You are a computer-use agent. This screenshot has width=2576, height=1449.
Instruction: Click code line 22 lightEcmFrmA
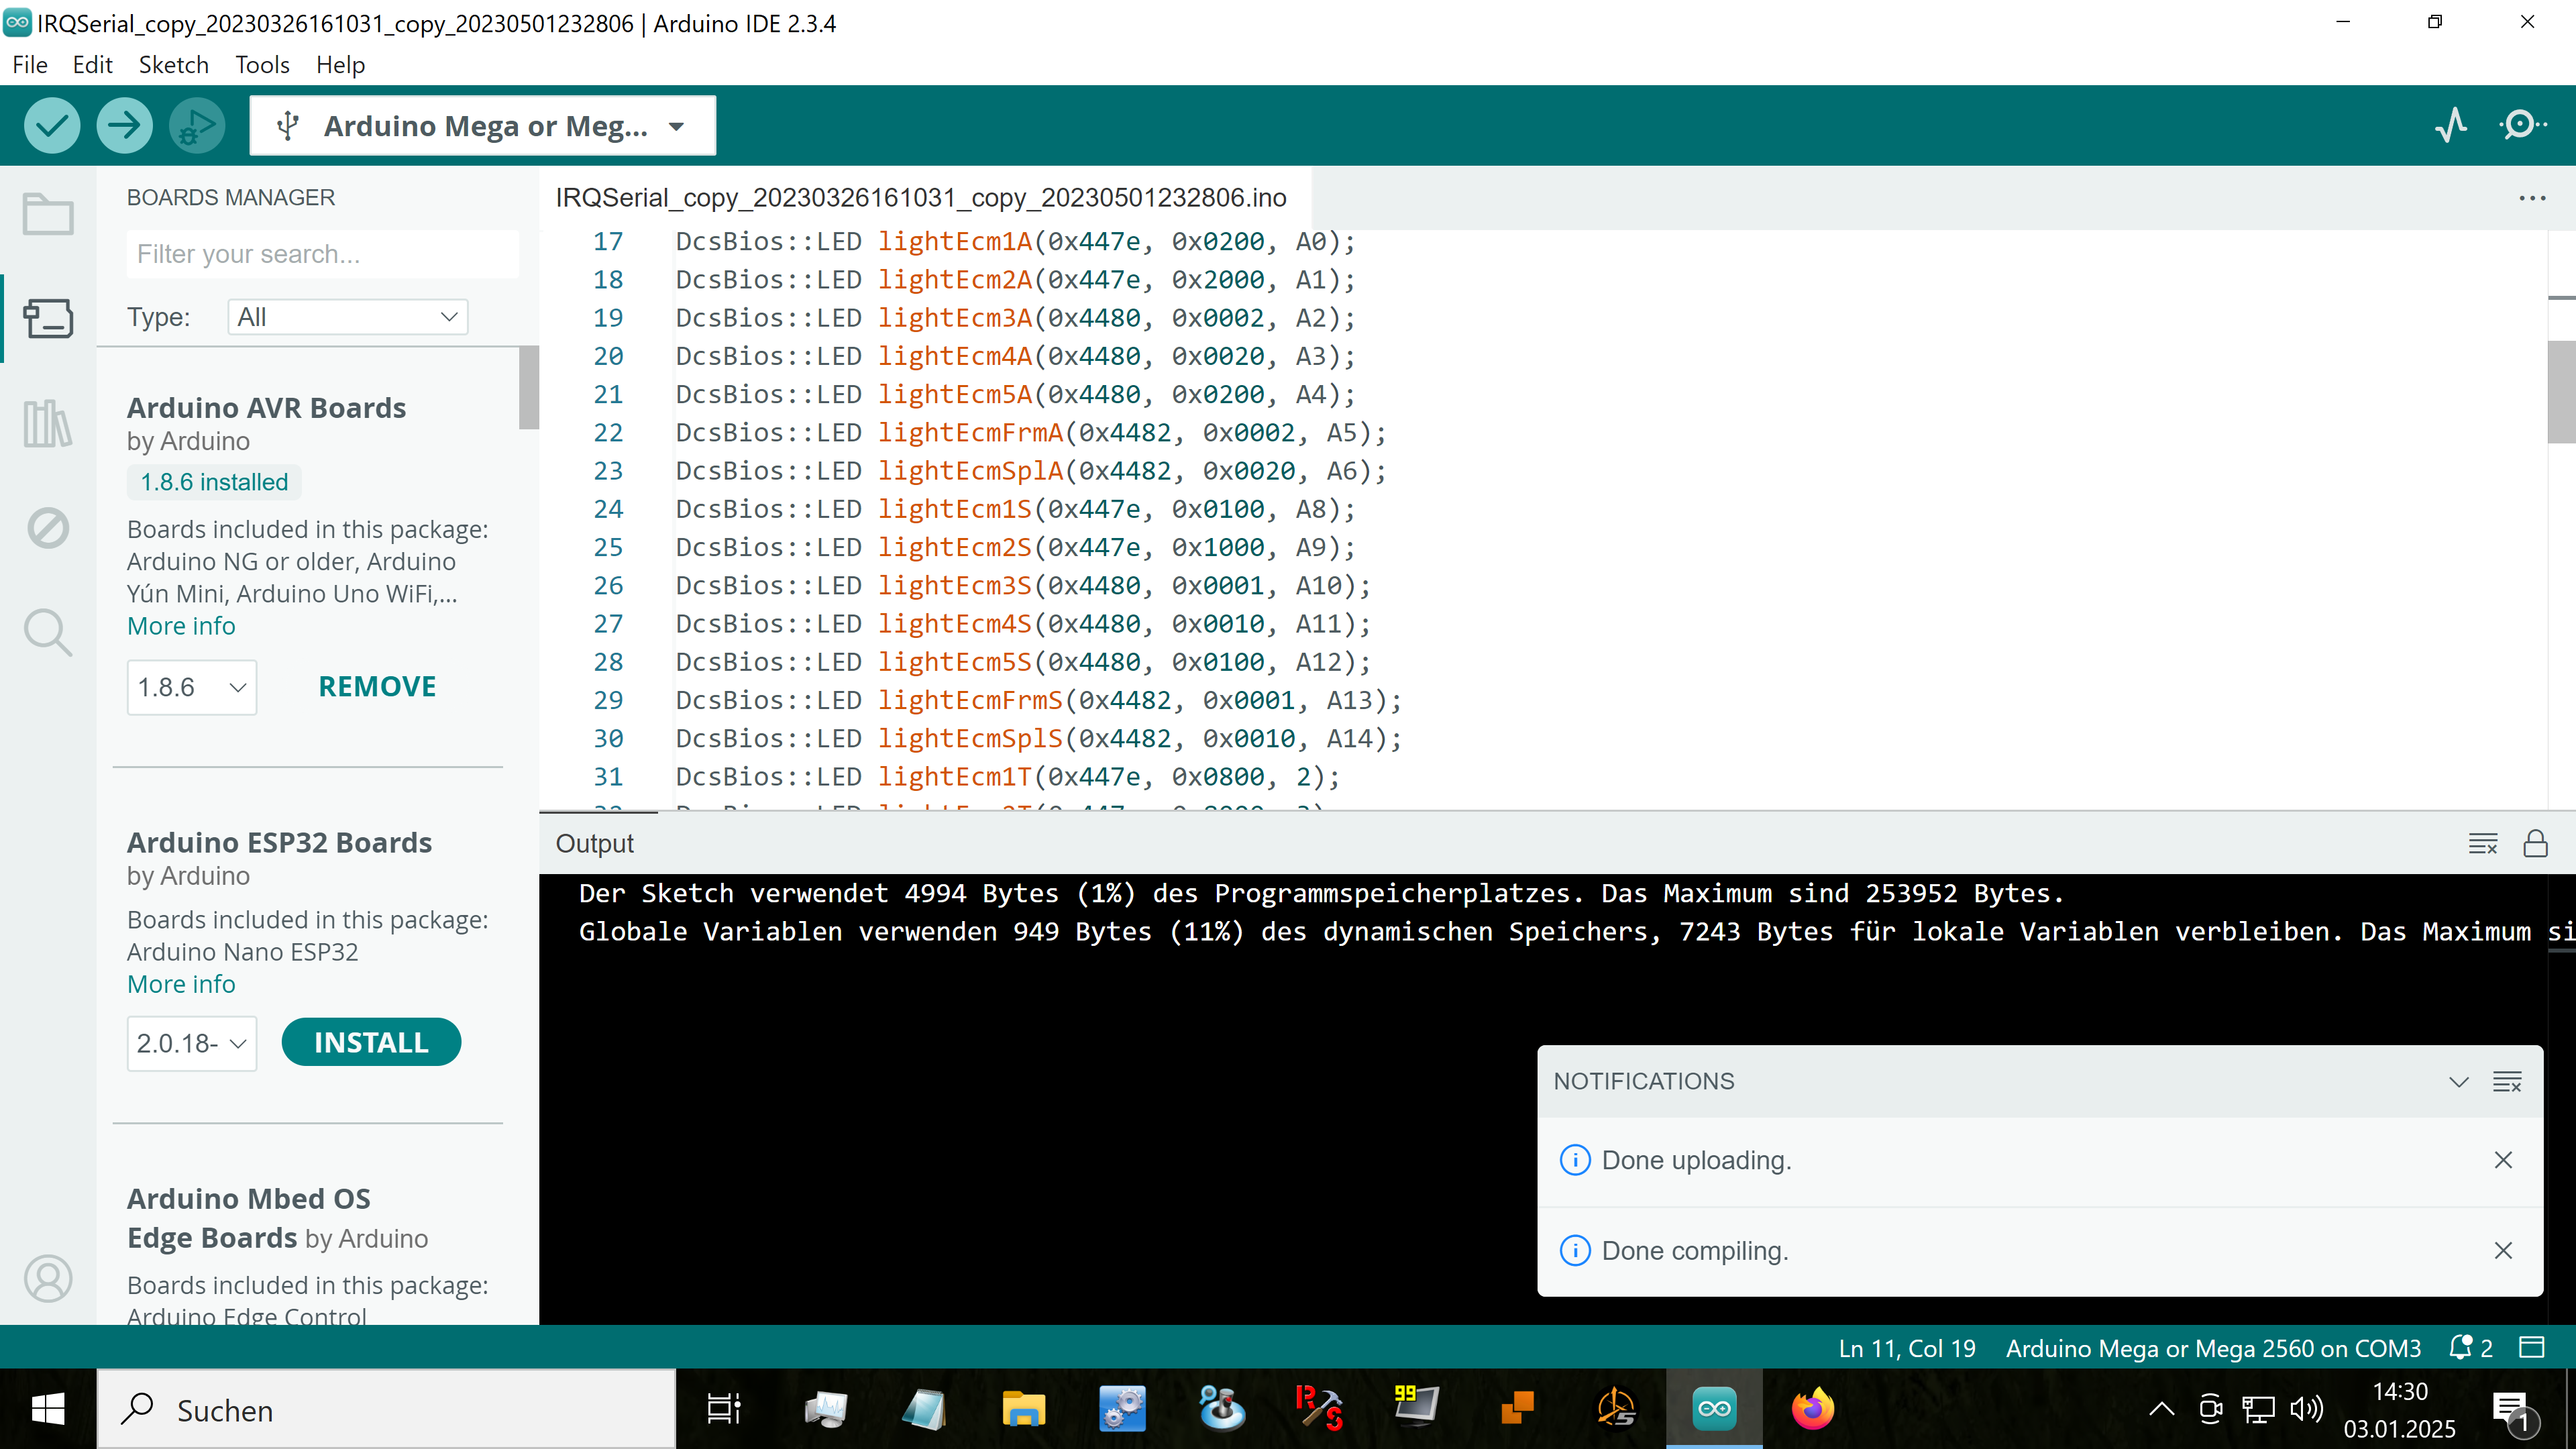click(1031, 433)
